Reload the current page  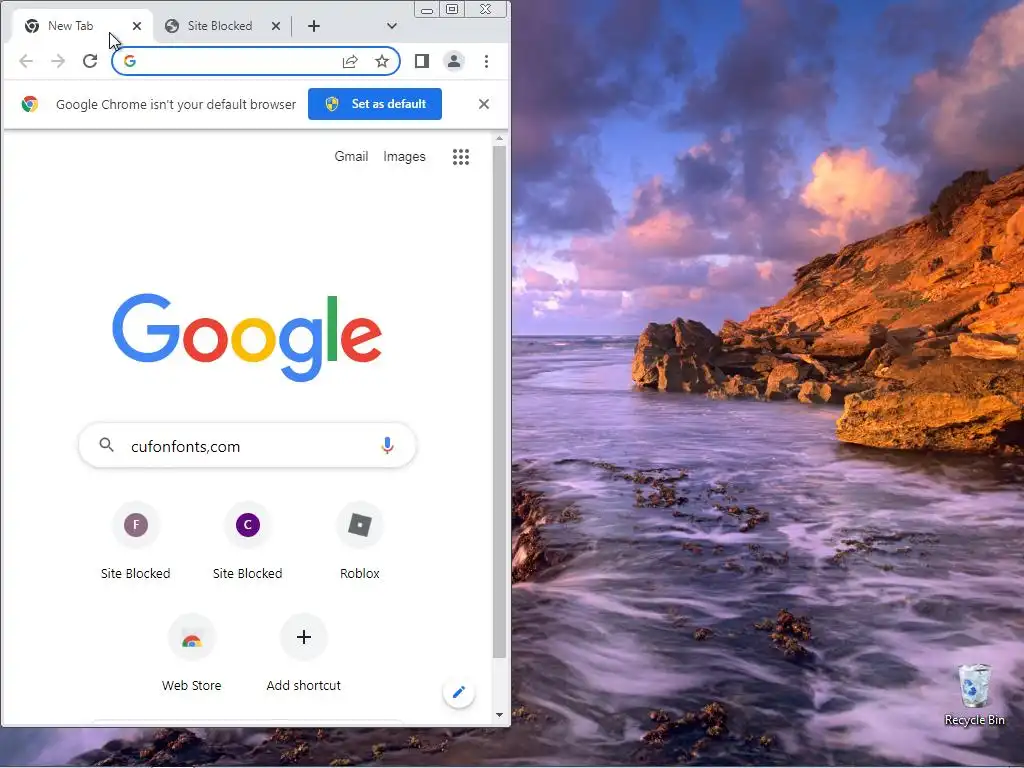[x=90, y=61]
